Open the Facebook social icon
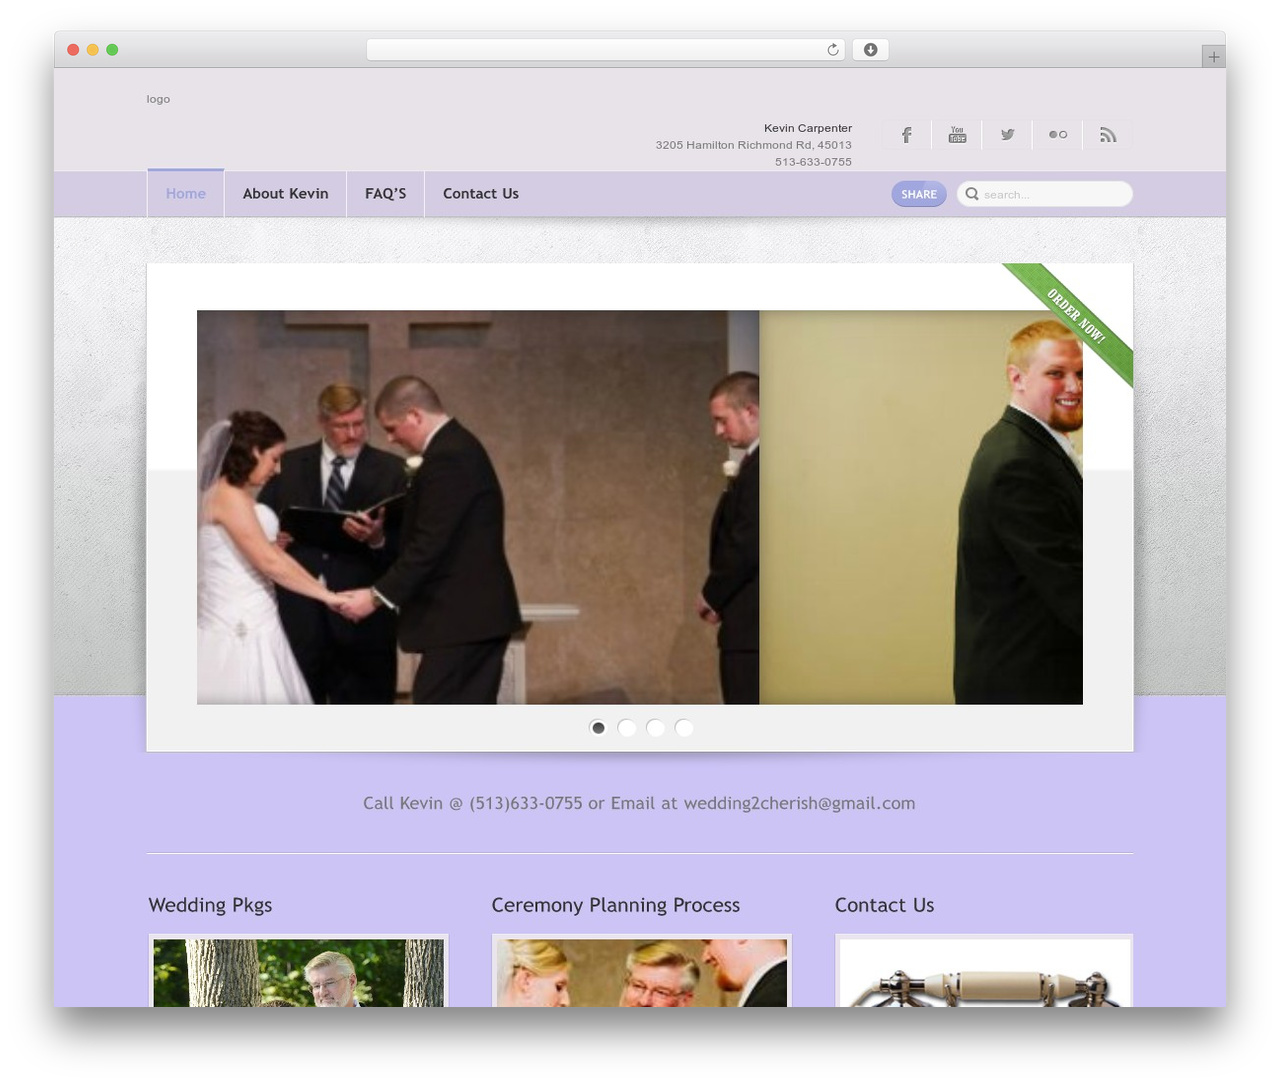Viewport: 1280px width, 1084px height. (906, 134)
